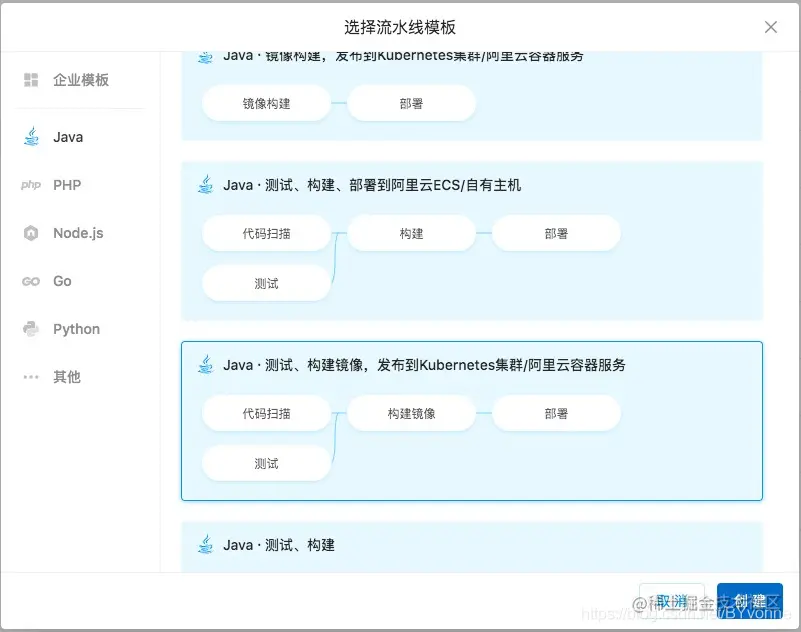The image size is (801, 632).
Task: Click the Java icon on the Kubernetes template
Action: (206, 365)
